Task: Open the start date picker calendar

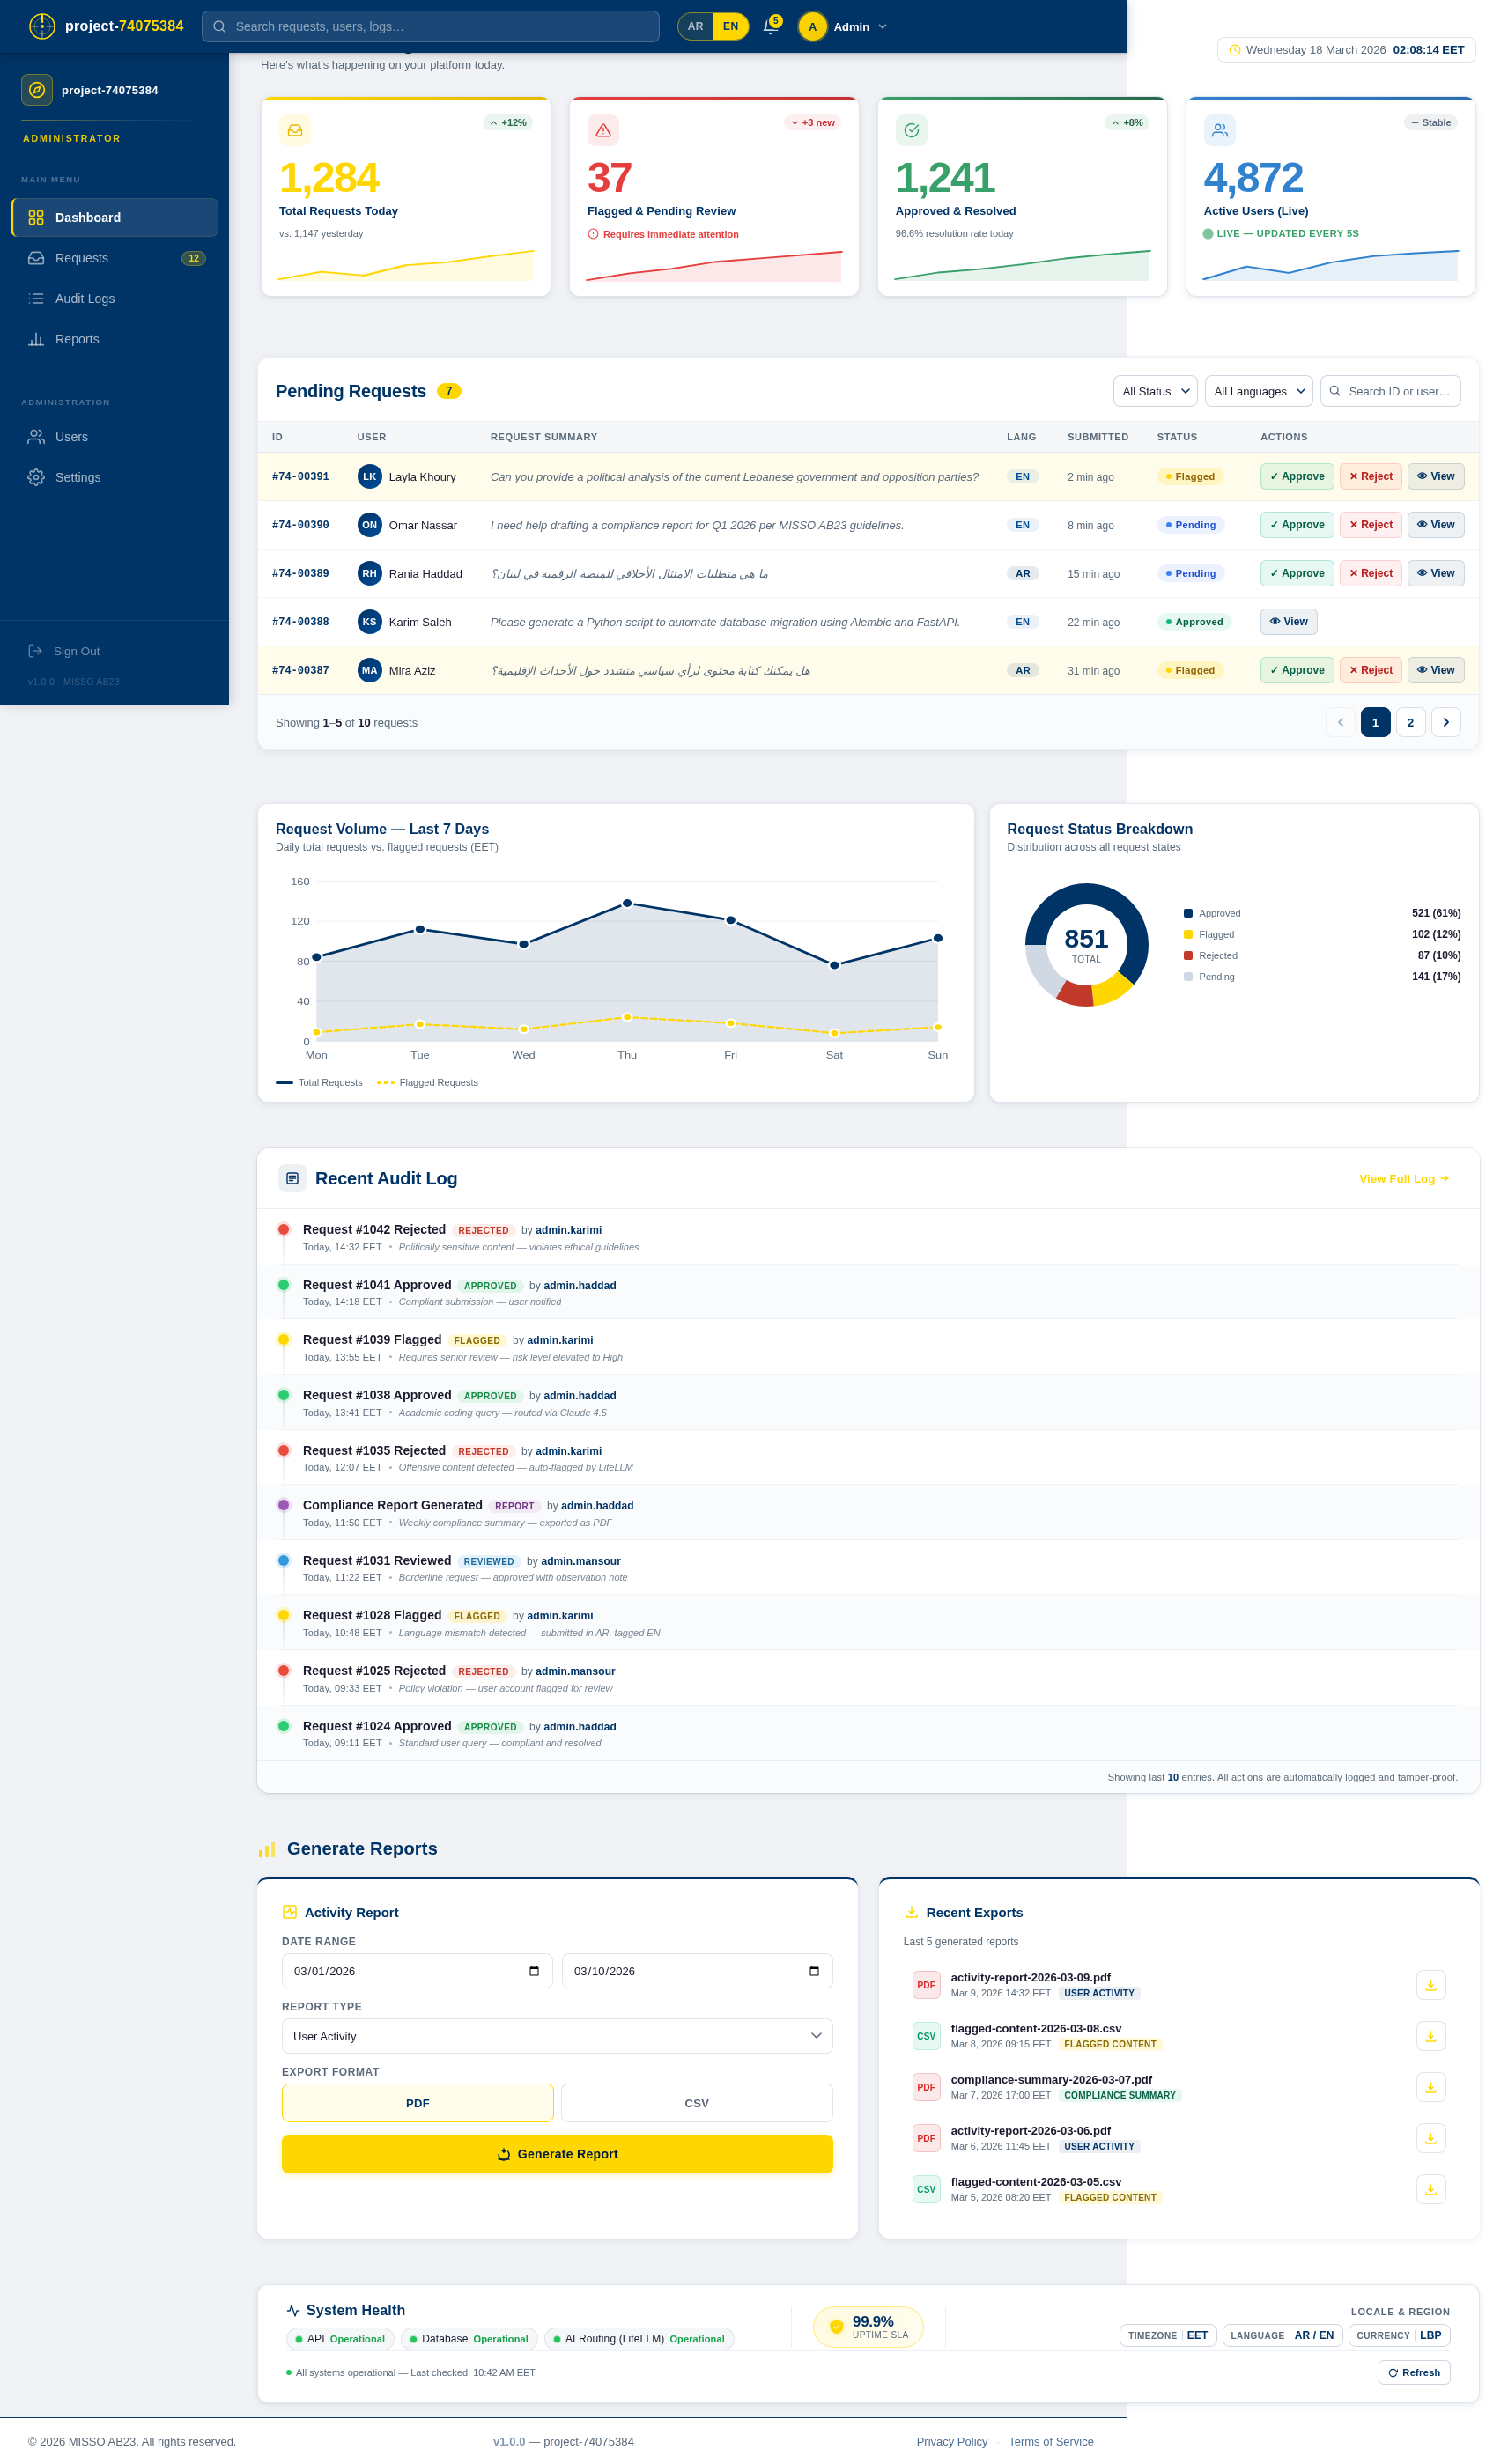Action: [x=535, y=1971]
